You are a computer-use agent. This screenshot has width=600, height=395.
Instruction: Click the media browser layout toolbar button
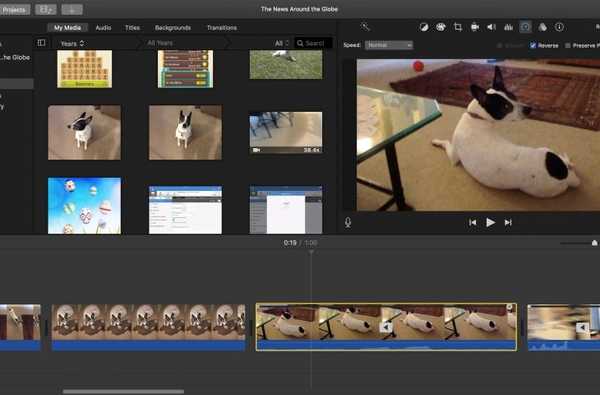coord(46,10)
